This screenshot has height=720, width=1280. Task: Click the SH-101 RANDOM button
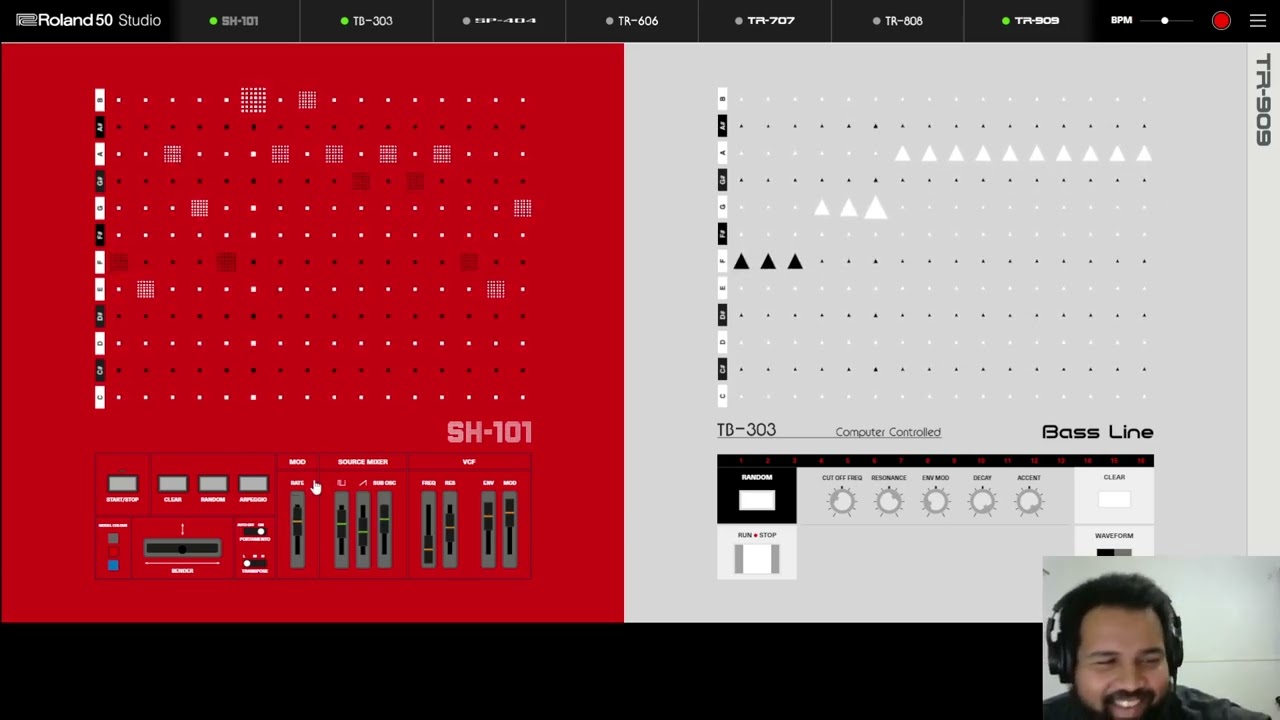click(213, 484)
